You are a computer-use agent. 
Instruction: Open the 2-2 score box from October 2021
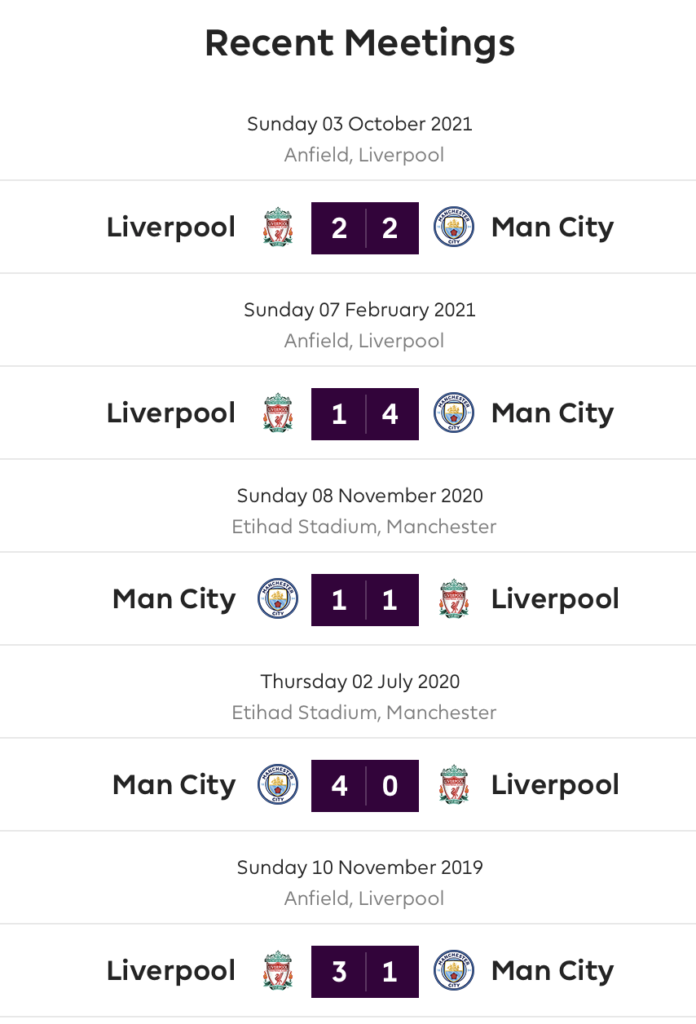(x=365, y=228)
